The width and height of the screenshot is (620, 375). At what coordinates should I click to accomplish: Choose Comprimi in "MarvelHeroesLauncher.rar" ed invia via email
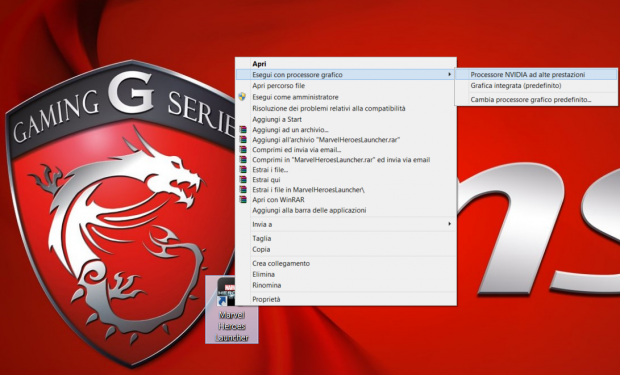pyautogui.click(x=346, y=160)
